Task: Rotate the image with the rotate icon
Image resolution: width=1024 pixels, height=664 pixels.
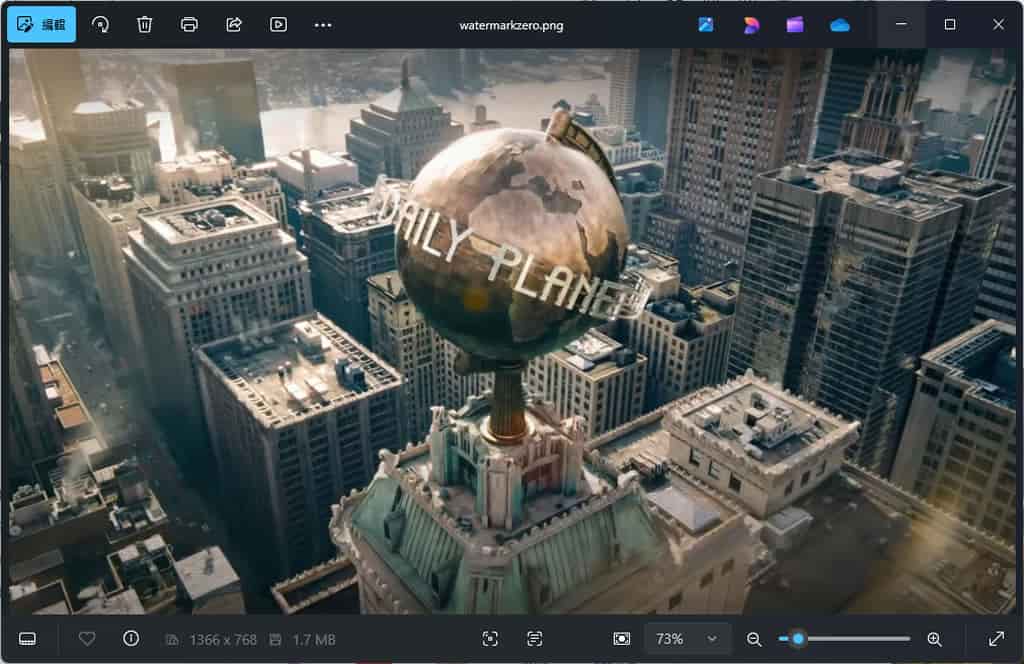Action: point(101,25)
